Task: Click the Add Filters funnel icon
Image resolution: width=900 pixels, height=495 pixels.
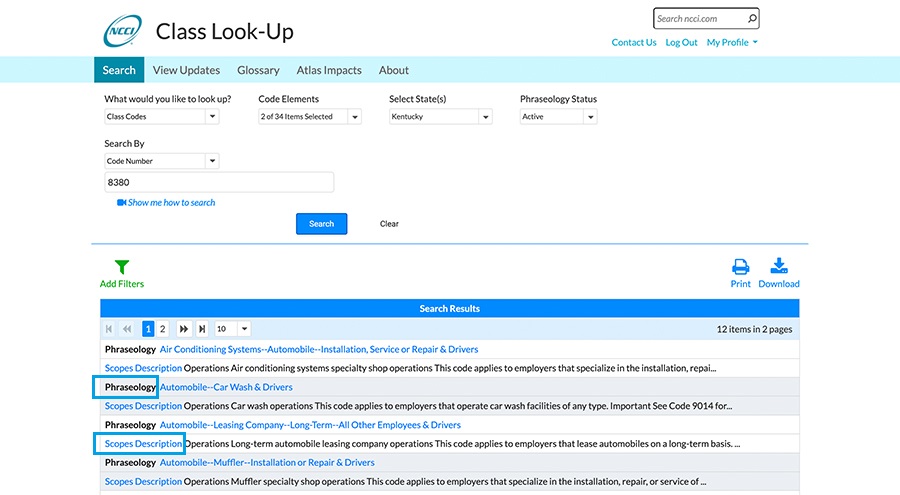Action: 122,266
